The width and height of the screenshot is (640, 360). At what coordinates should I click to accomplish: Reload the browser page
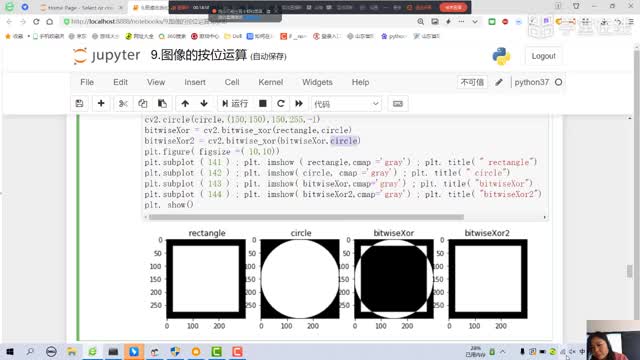pyautogui.click(x=36, y=22)
